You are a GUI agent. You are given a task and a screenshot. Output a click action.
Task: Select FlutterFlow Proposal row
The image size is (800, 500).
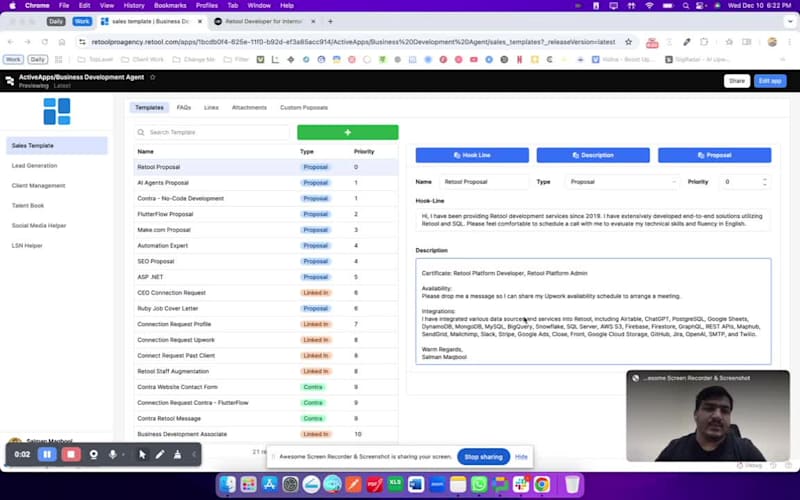265,214
